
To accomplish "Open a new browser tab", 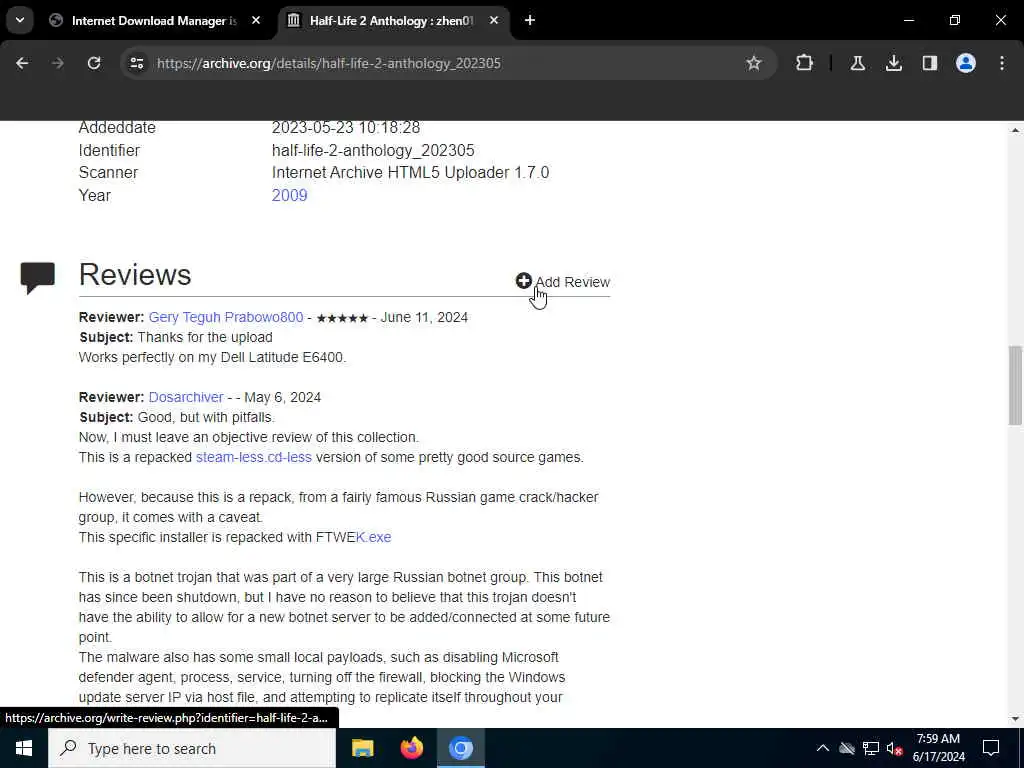I will 530,21.
